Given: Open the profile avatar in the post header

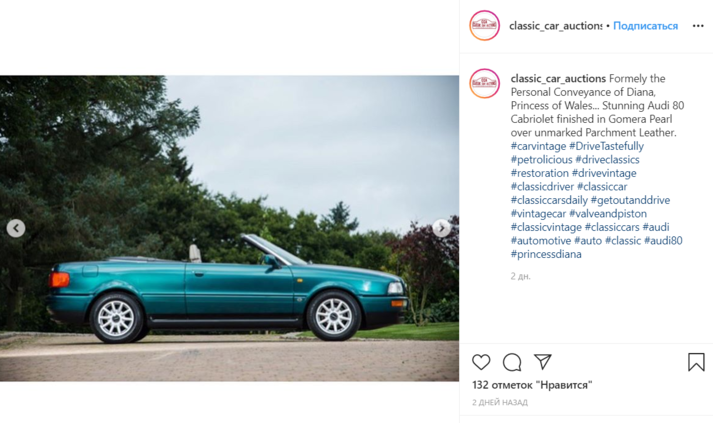Looking at the screenshot, I should [484, 25].
